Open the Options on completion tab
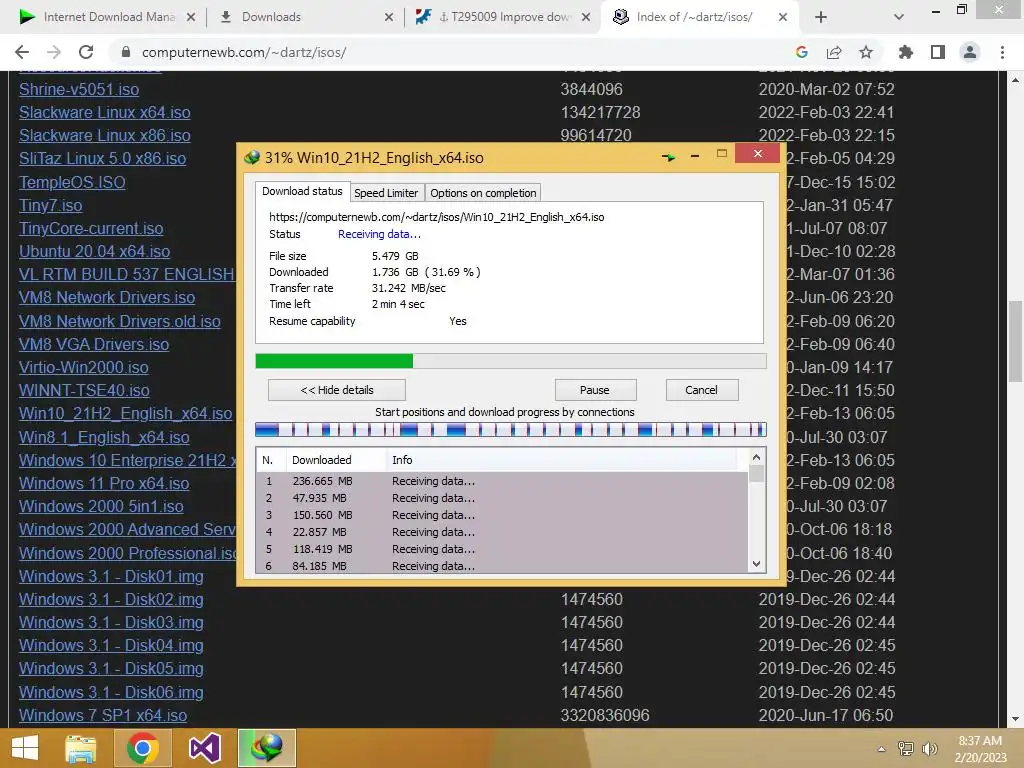This screenshot has width=1024, height=768. pyautogui.click(x=483, y=193)
